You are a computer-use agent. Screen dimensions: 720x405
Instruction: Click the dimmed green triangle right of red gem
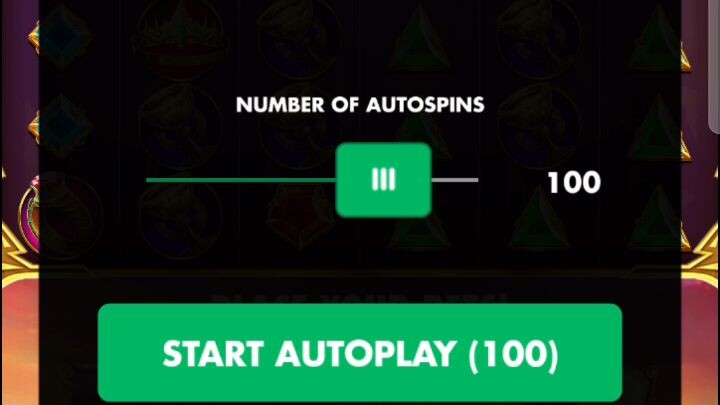pyautogui.click(x=419, y=216)
